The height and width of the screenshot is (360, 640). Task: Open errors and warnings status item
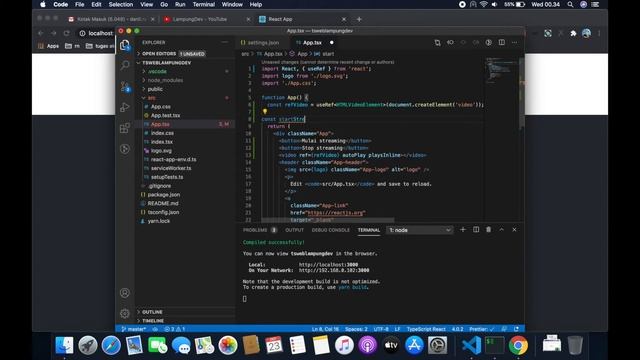(175, 329)
